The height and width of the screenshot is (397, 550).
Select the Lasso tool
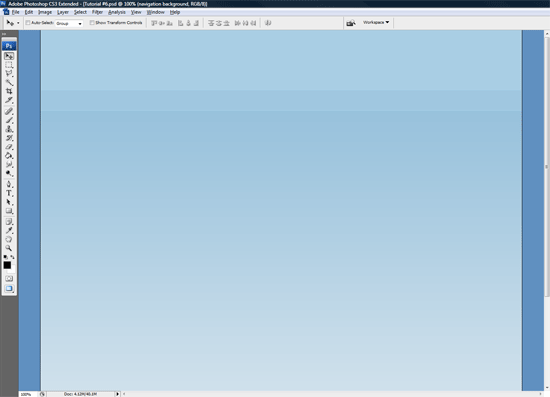point(9,74)
